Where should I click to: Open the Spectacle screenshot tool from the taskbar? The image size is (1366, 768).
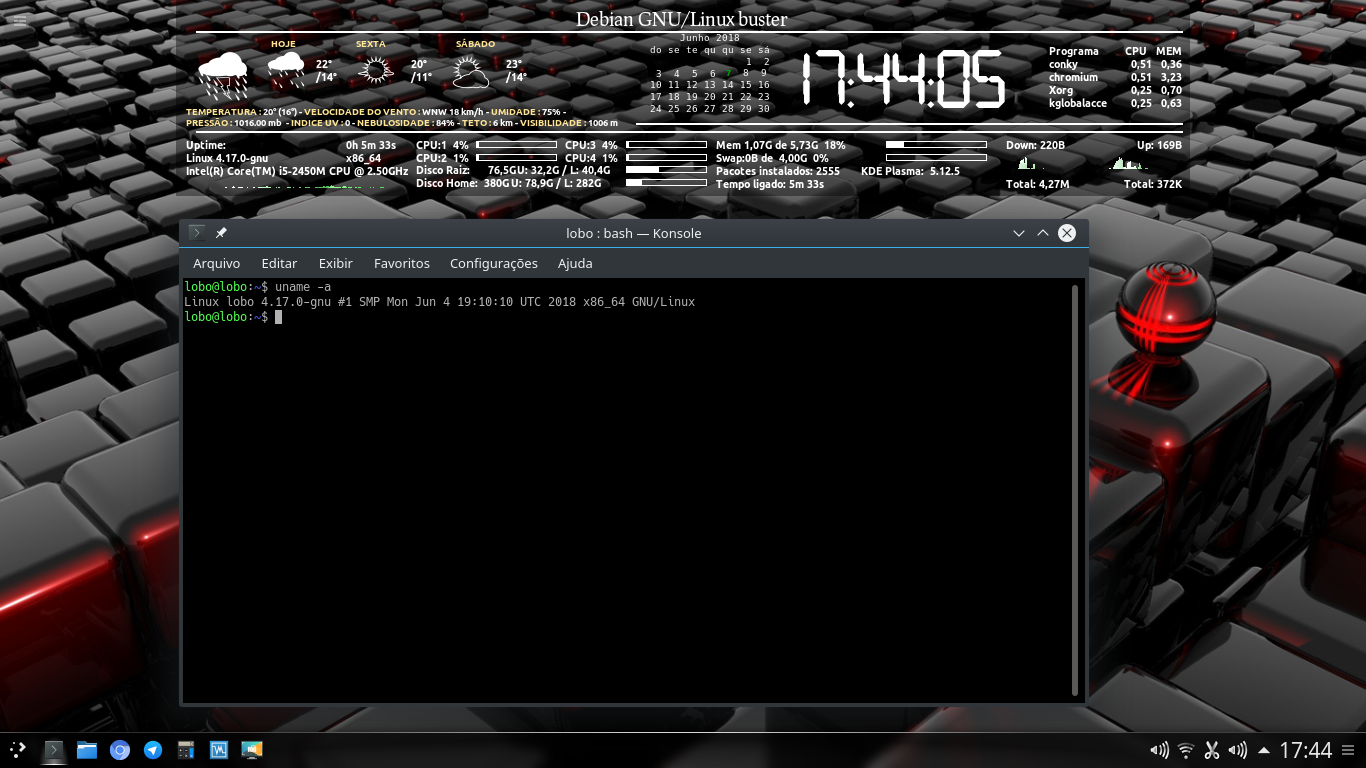click(x=253, y=750)
